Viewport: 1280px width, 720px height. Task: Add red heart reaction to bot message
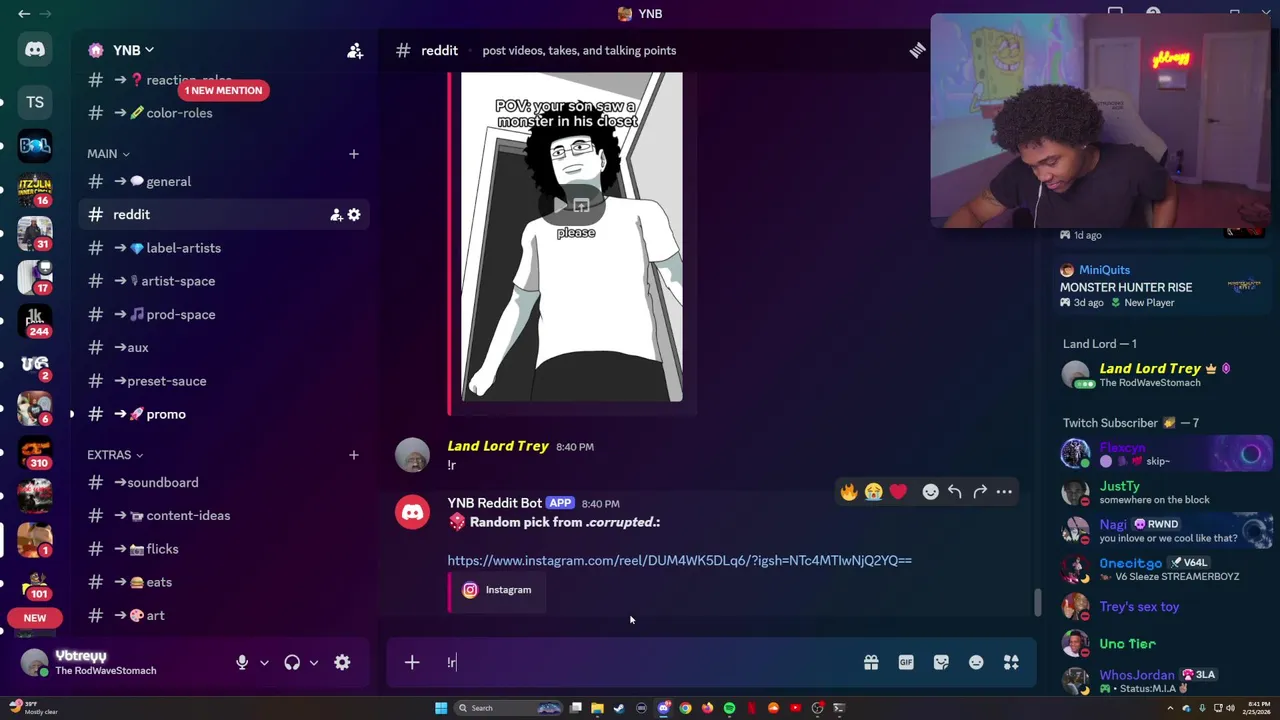[898, 491]
